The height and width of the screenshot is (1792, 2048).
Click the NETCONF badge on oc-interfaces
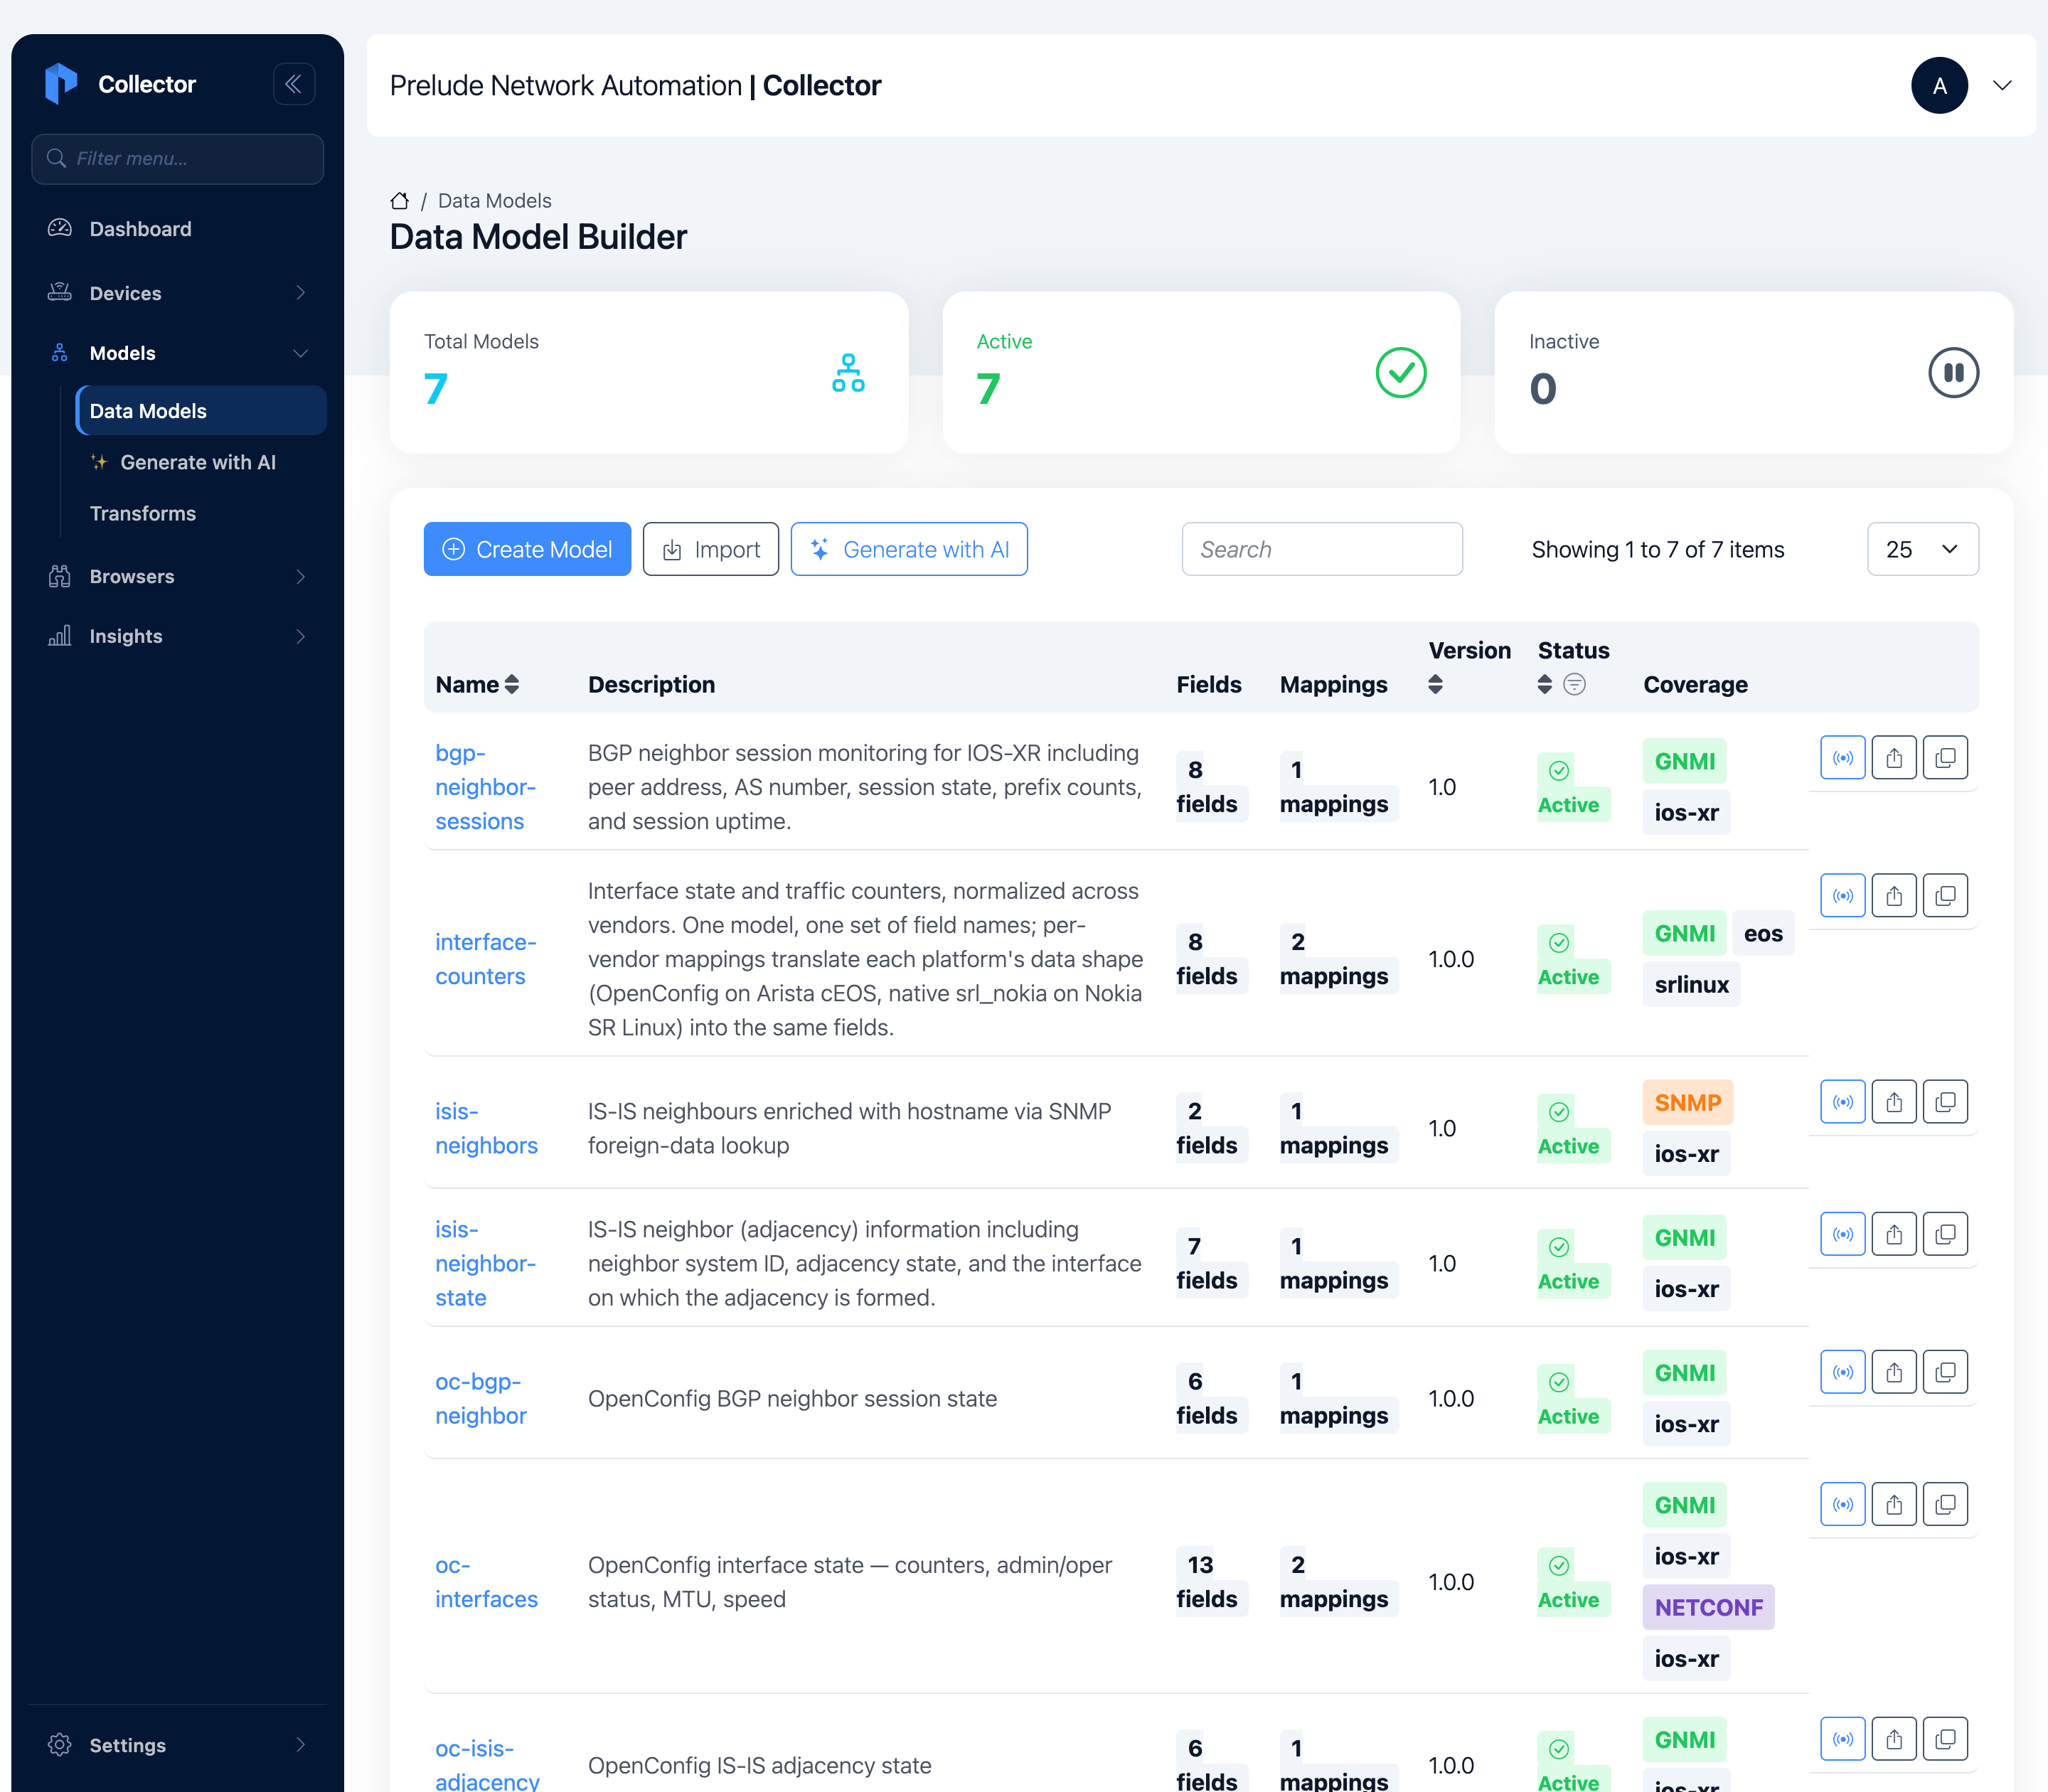point(1708,1608)
